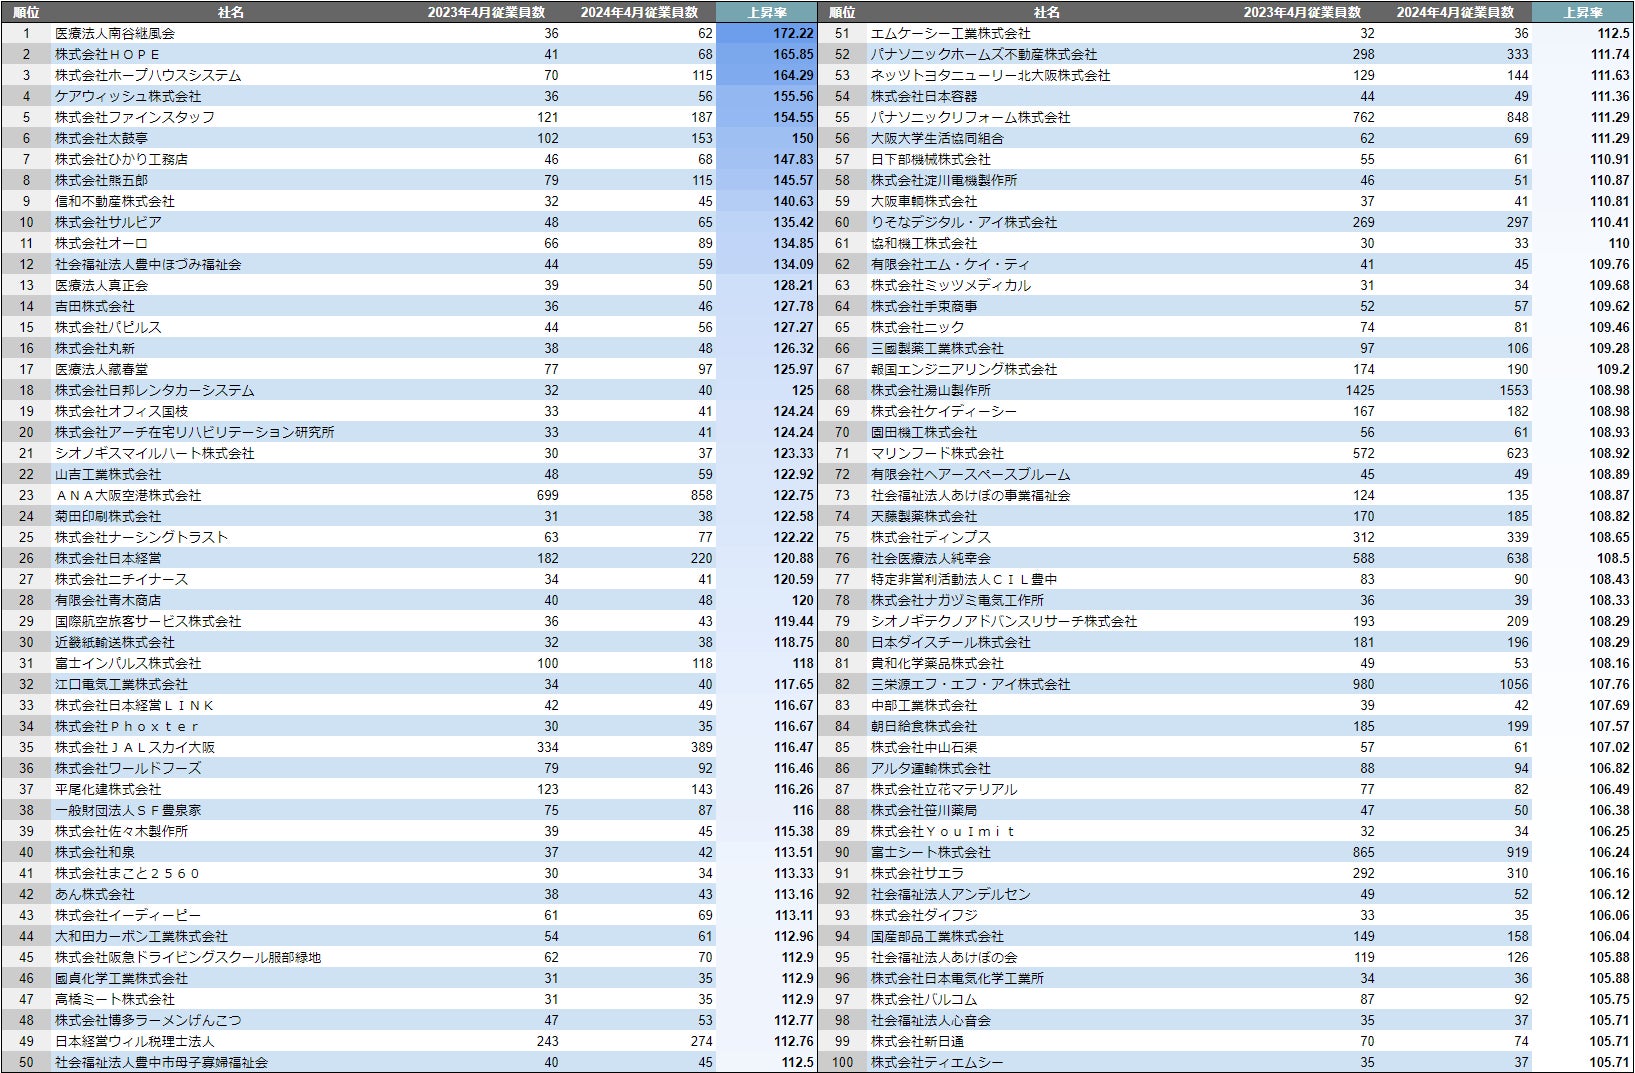Image resolution: width=1635 pixels, height=1073 pixels.
Task: Click the employee count 1425
Action: 1360,390
